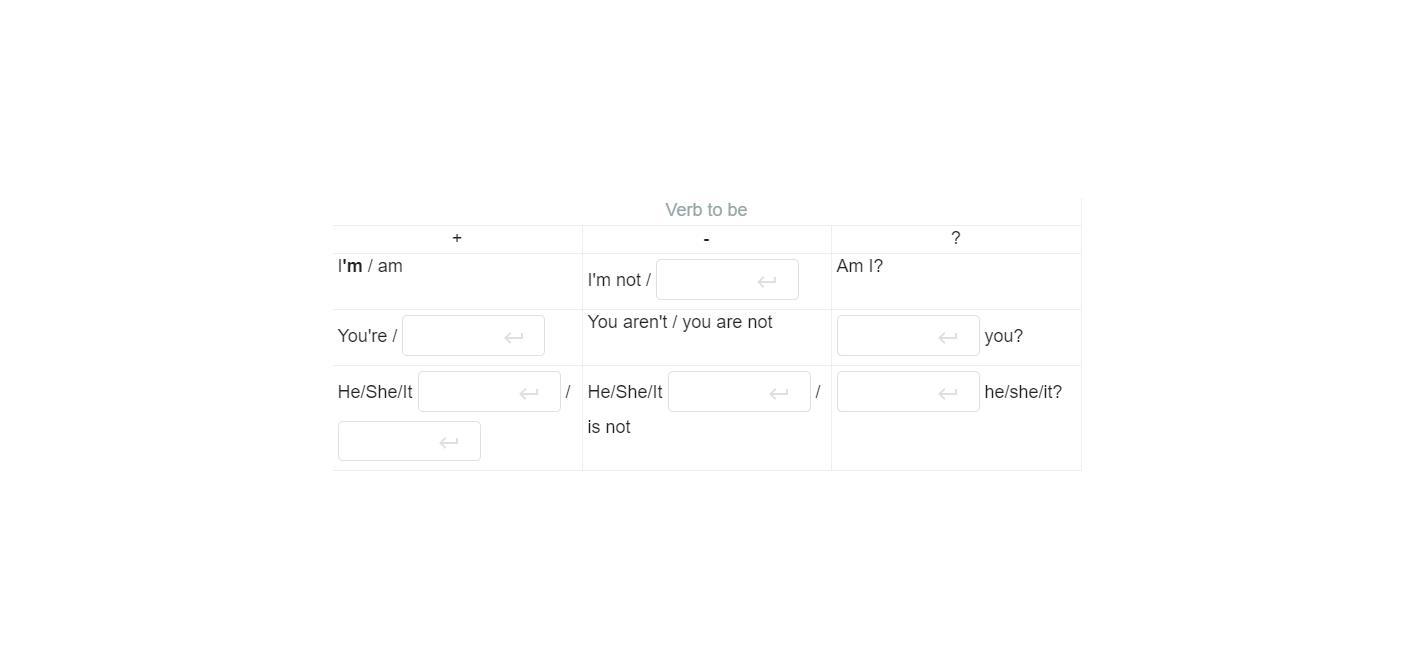Click the "Verb to be" table title
Image resolution: width=1416 pixels, height=672 pixels.
(x=706, y=210)
